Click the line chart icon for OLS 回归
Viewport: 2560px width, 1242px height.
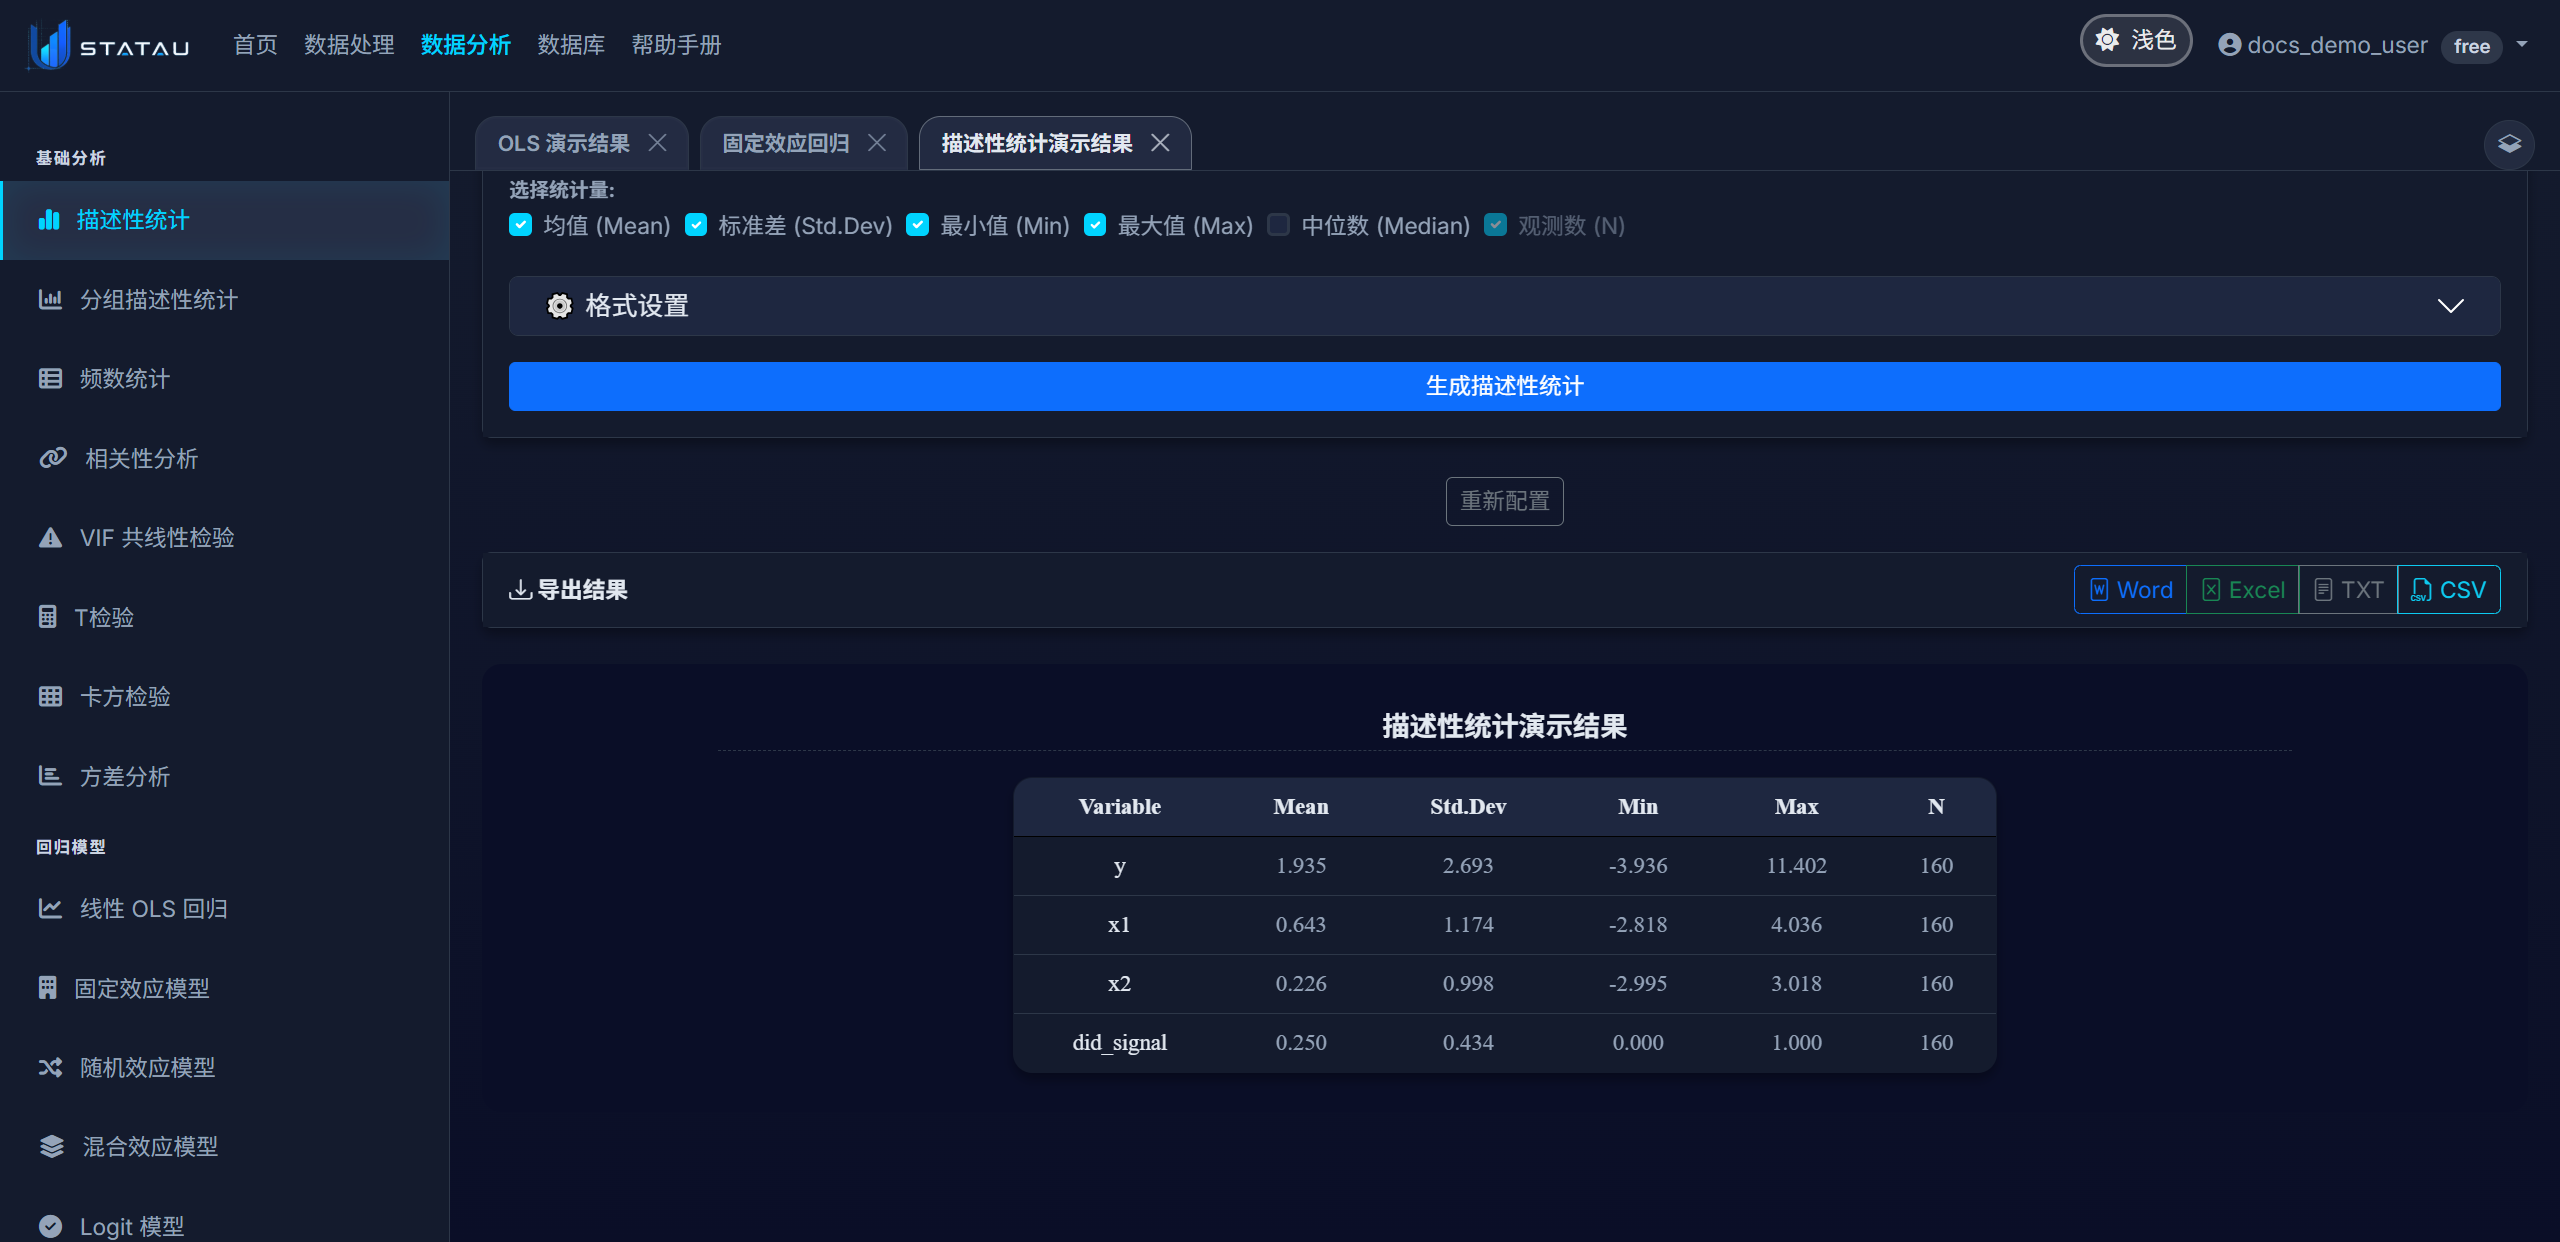(x=50, y=908)
